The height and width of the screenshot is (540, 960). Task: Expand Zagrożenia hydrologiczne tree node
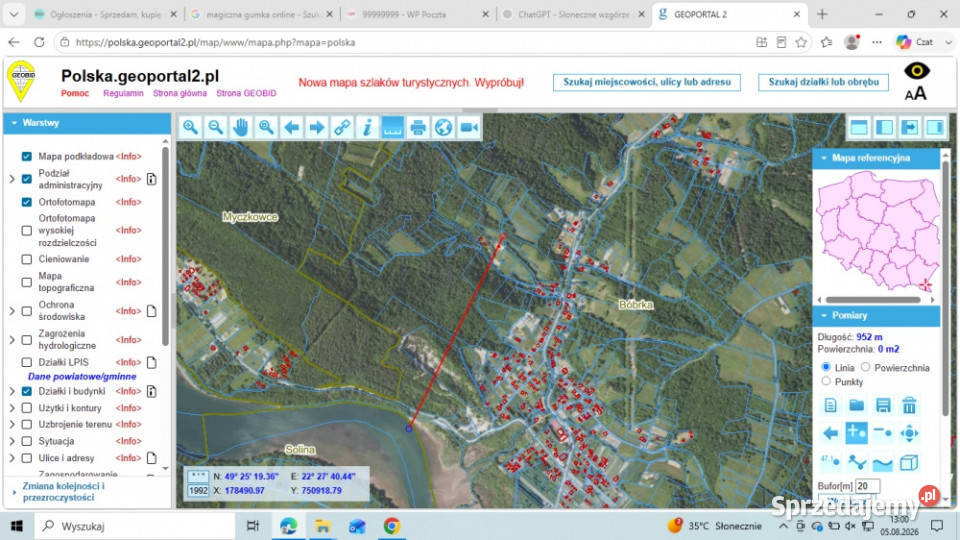pos(12,340)
